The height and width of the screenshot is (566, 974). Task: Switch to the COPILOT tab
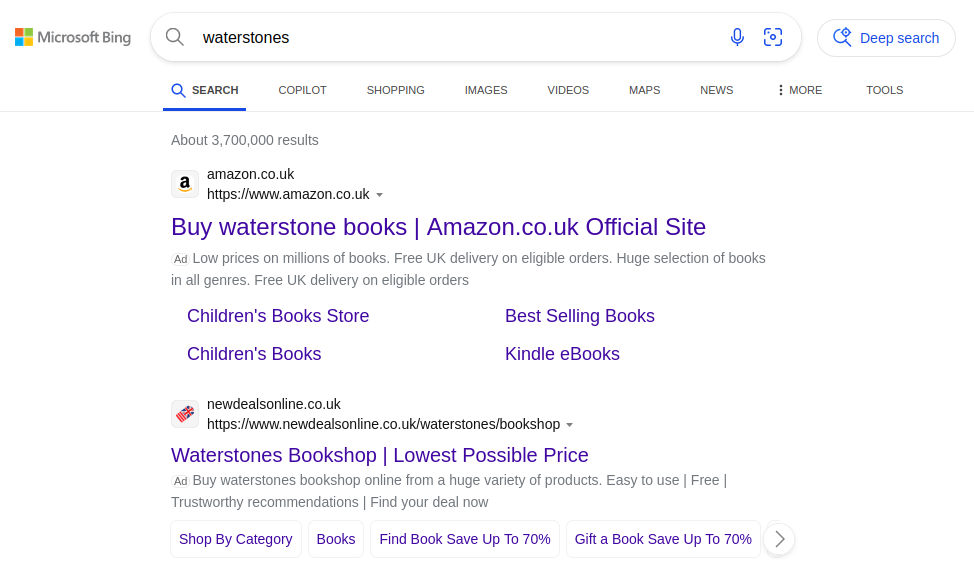tap(303, 90)
